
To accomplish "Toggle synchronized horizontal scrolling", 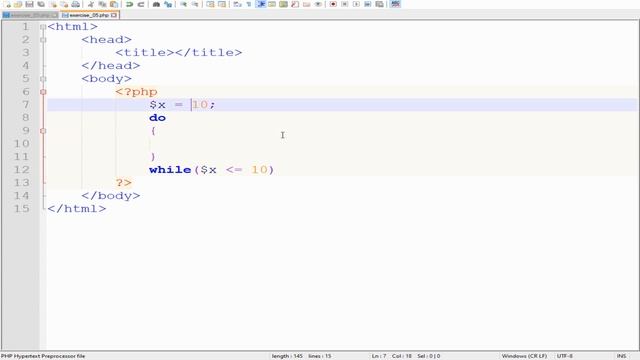I will click(222, 4).
